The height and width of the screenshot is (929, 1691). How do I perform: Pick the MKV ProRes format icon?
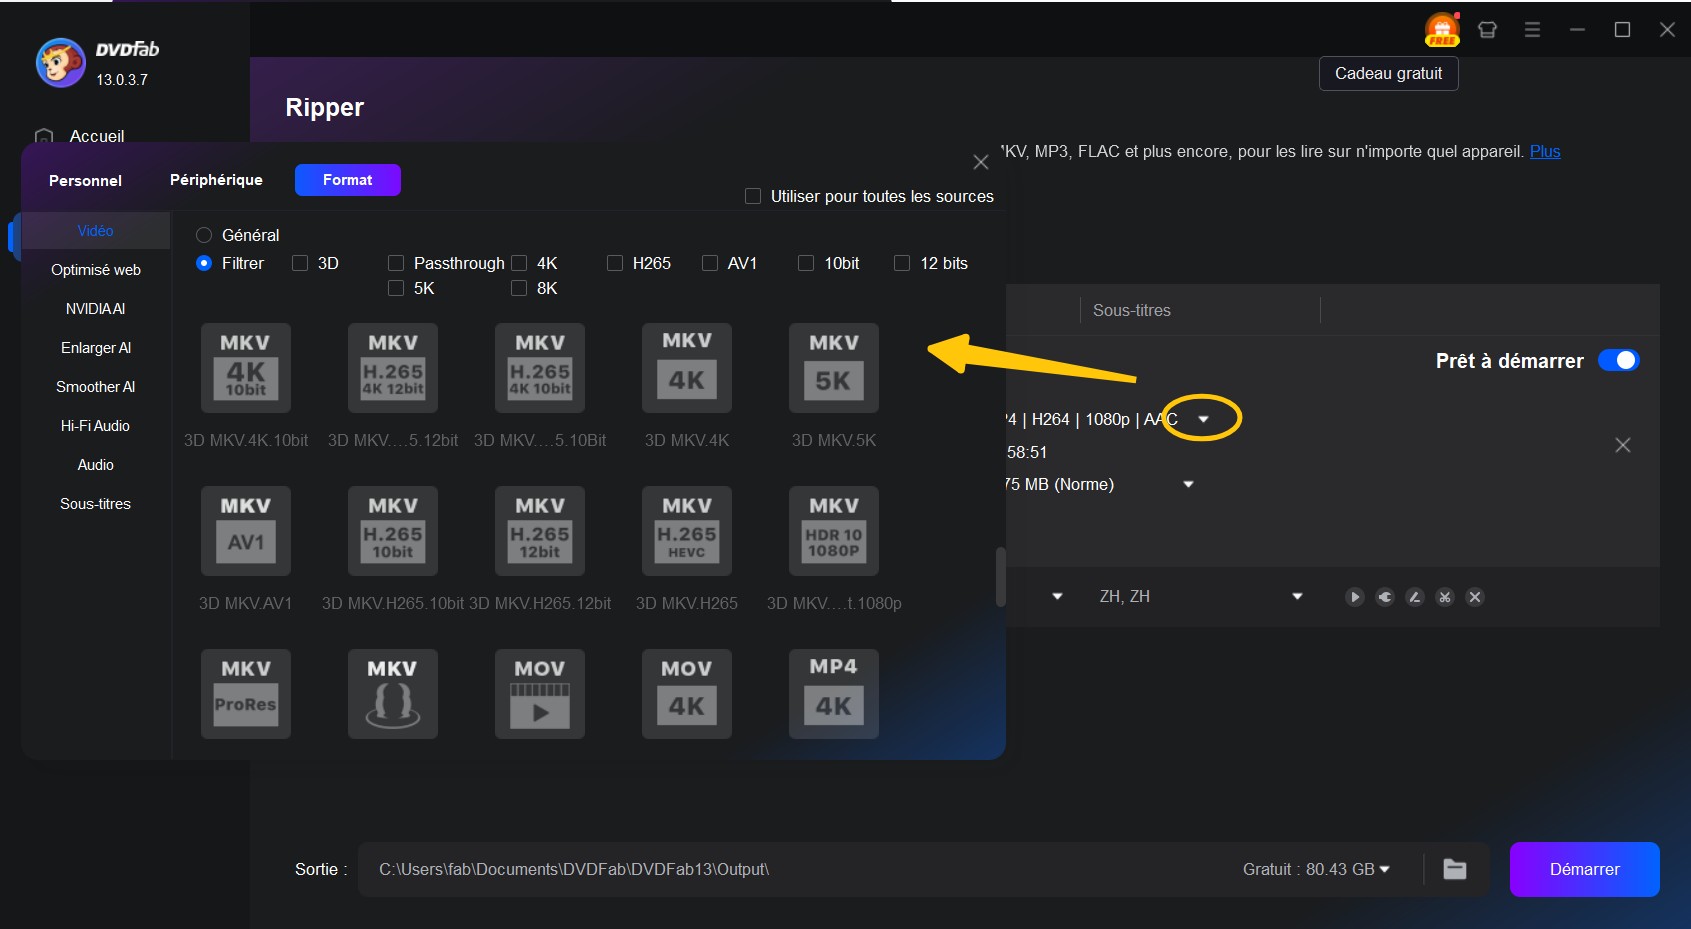[246, 694]
